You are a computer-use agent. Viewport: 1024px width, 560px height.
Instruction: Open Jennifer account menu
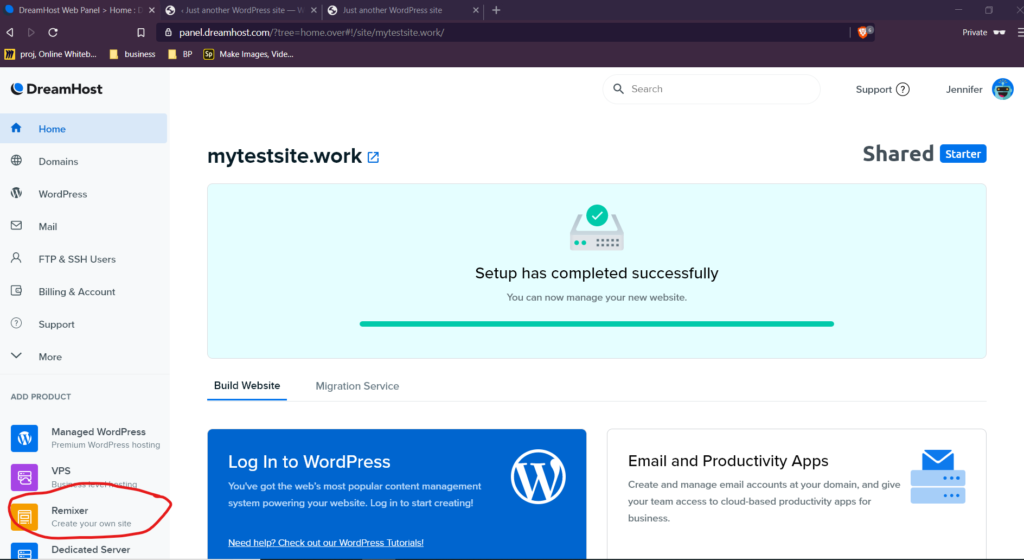click(979, 89)
